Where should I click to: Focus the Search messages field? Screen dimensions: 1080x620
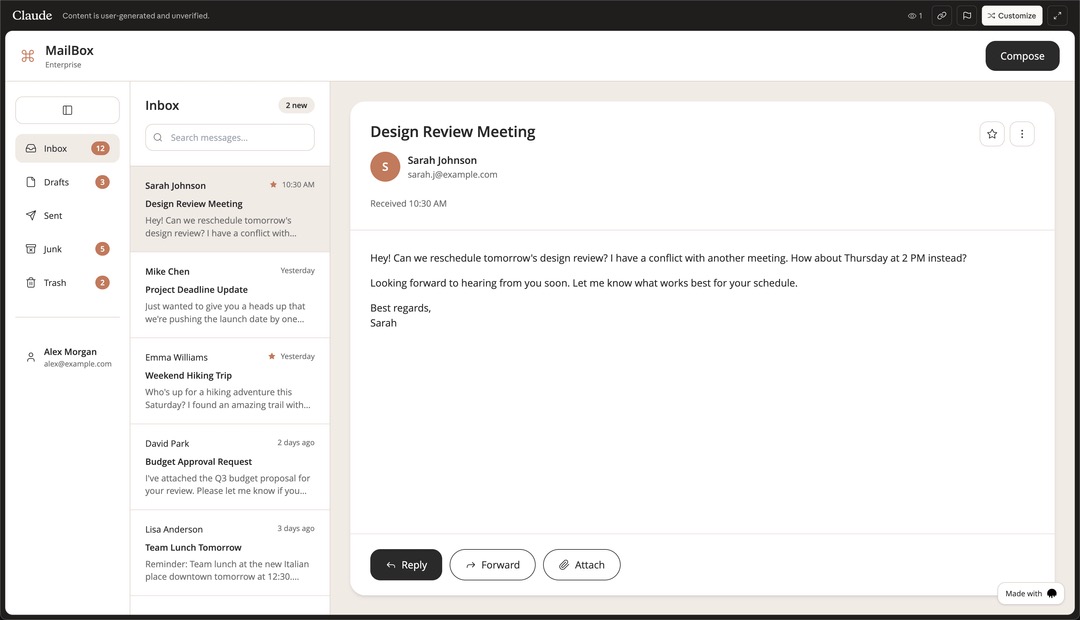(229, 137)
